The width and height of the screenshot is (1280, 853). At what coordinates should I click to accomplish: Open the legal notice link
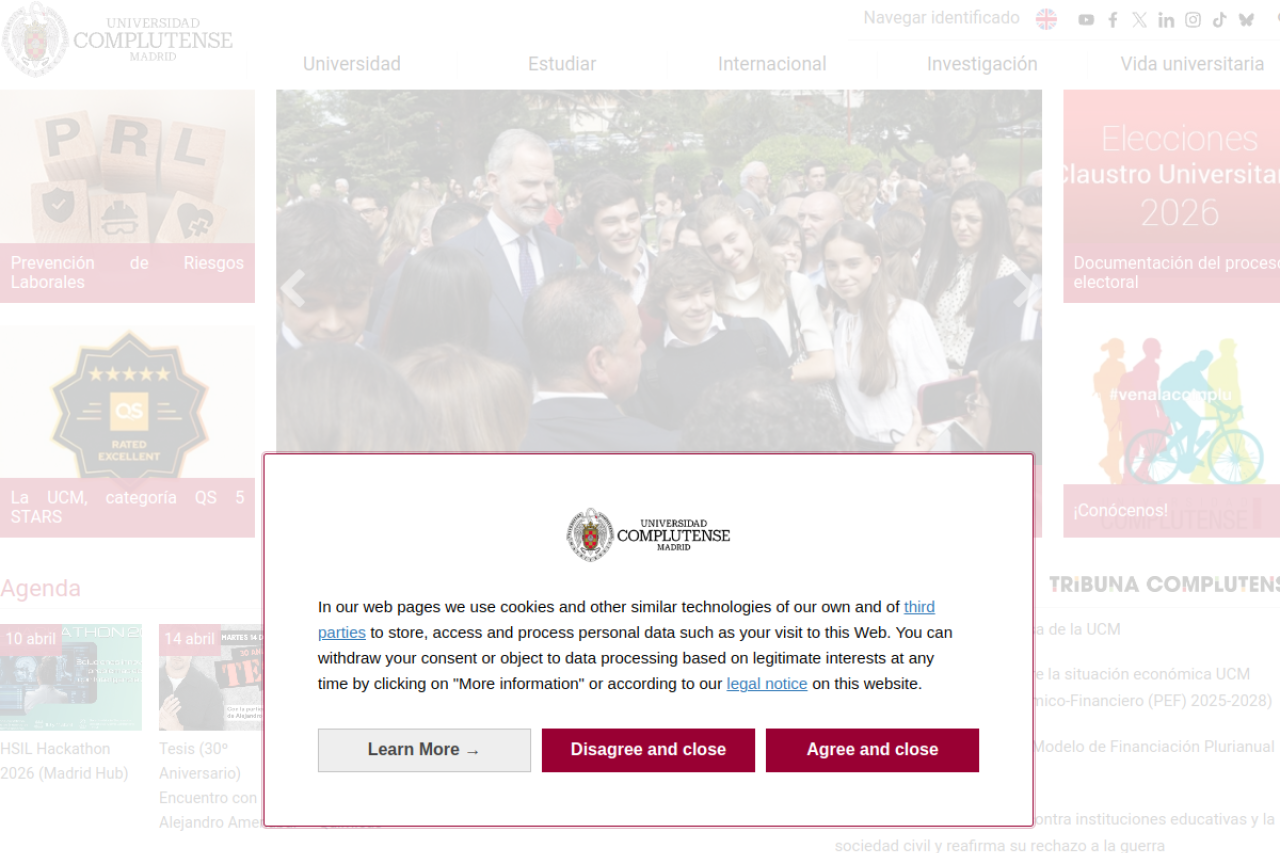pos(767,684)
